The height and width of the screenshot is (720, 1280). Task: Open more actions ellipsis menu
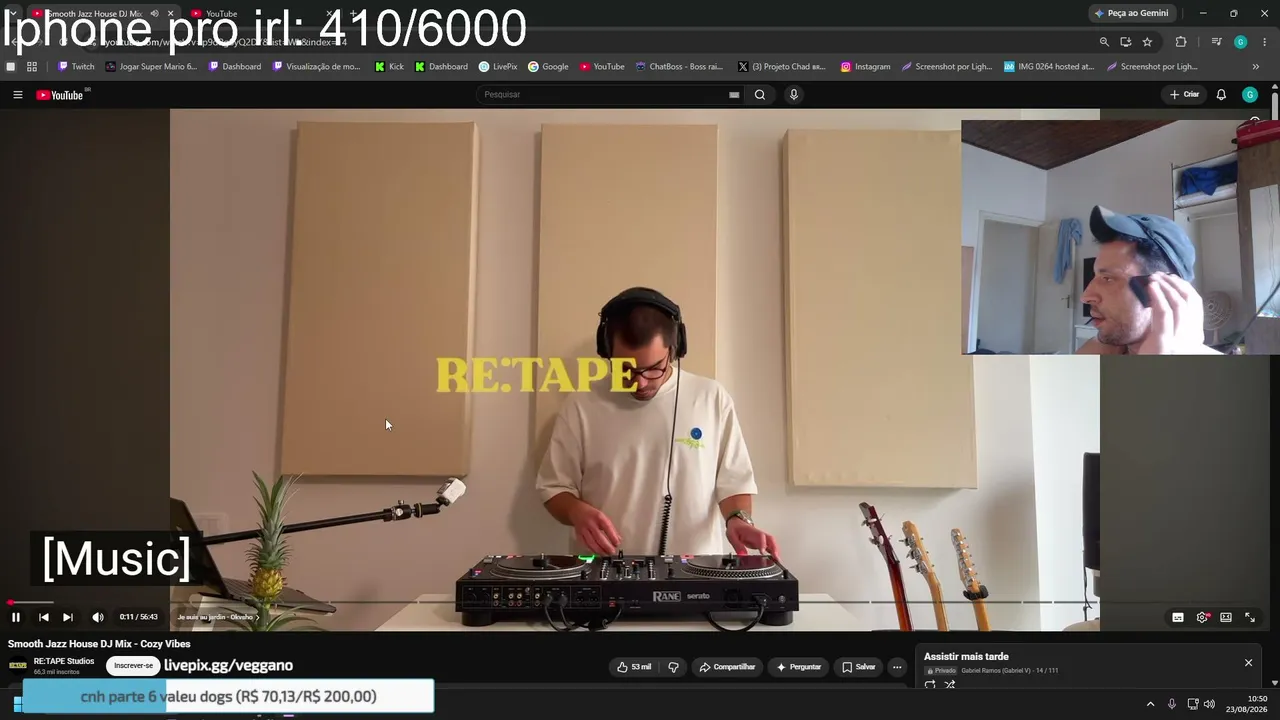[x=897, y=667]
